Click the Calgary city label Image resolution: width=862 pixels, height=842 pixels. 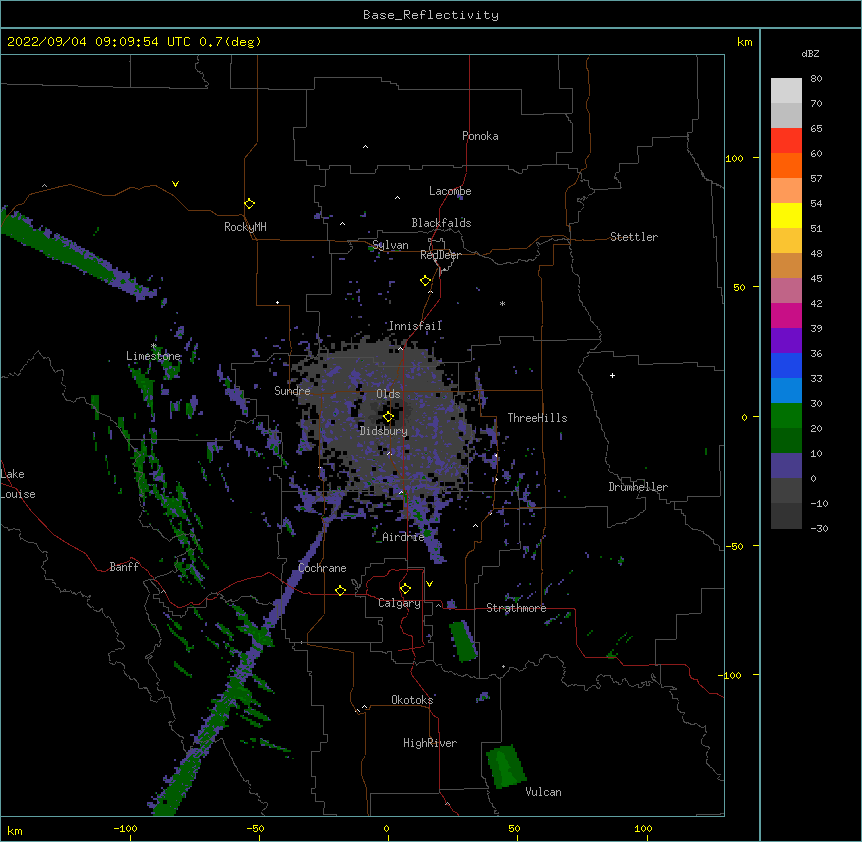[x=399, y=603]
